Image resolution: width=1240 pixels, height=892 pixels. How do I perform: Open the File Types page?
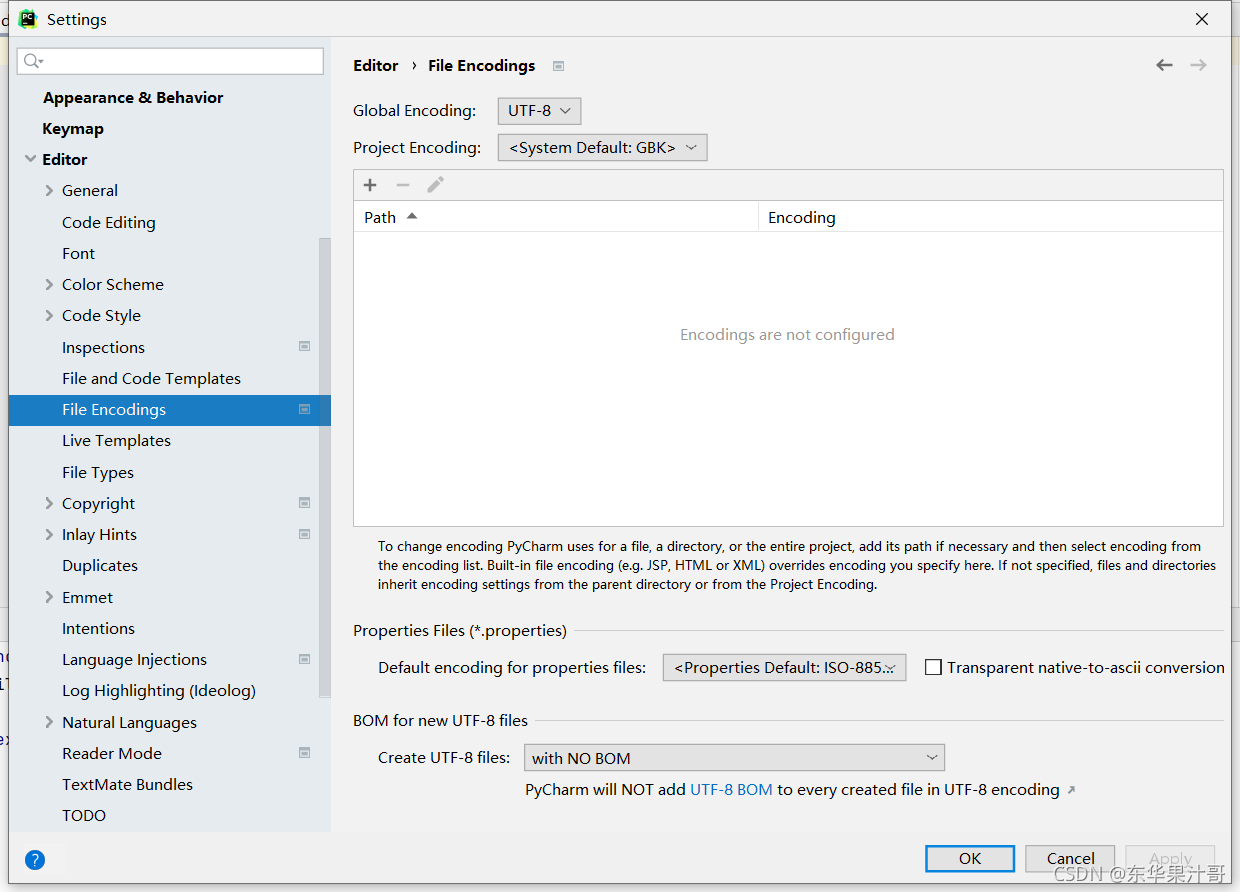coord(98,472)
